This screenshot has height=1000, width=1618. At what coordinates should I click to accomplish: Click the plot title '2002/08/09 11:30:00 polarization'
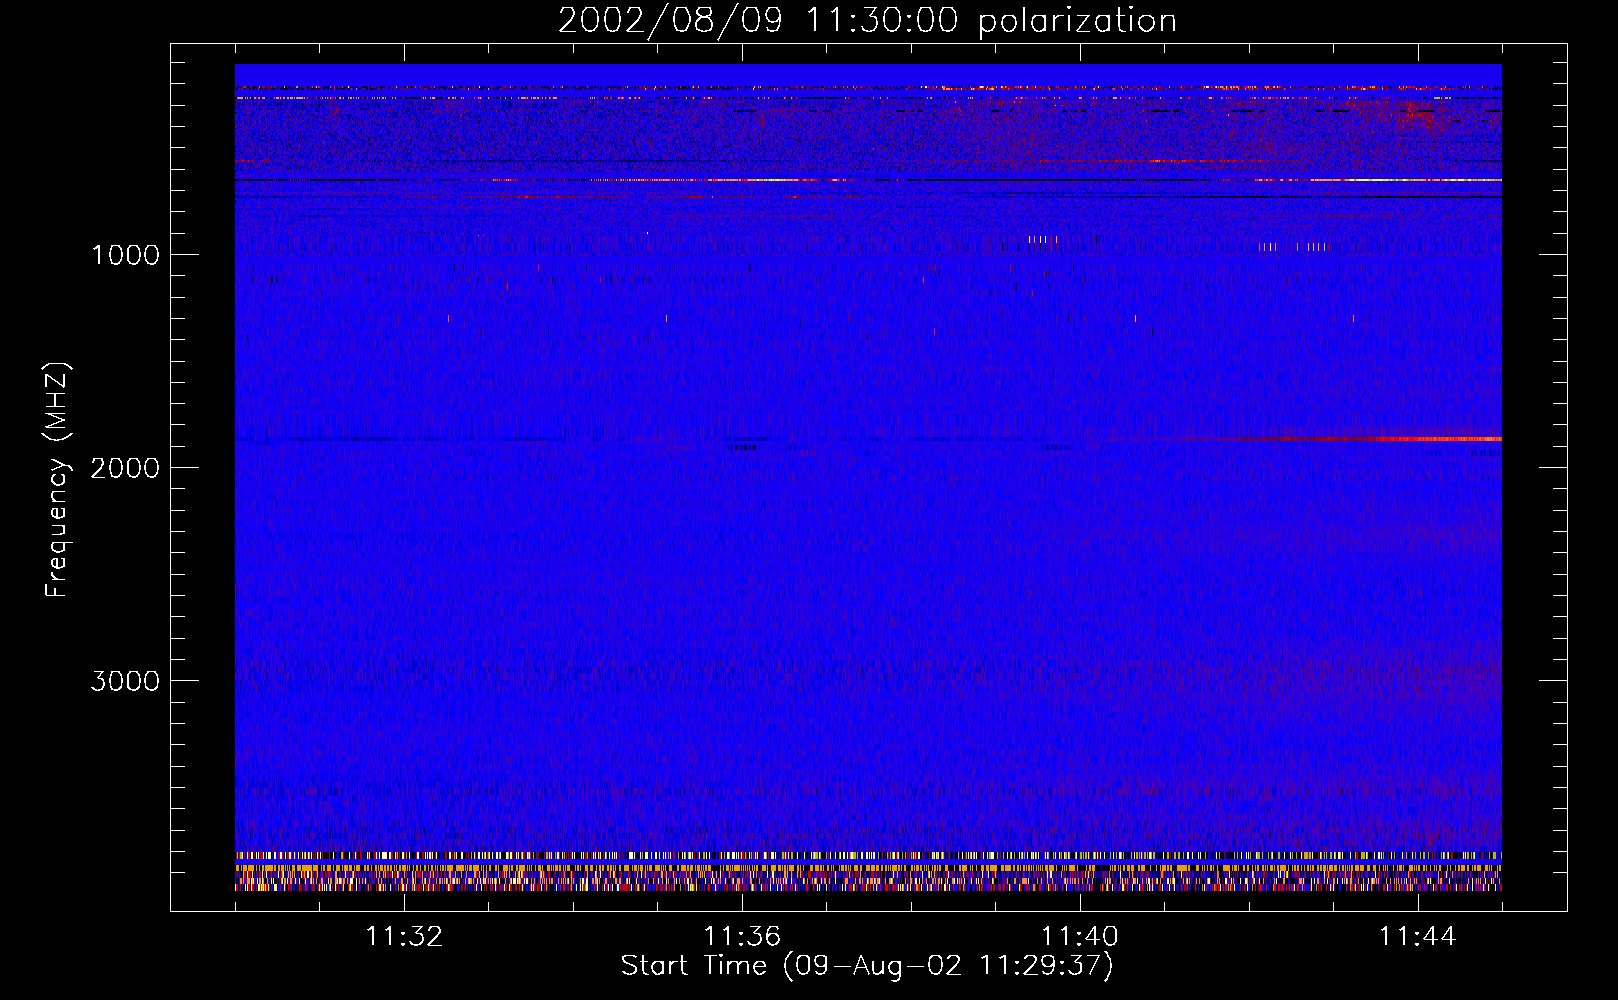click(867, 20)
